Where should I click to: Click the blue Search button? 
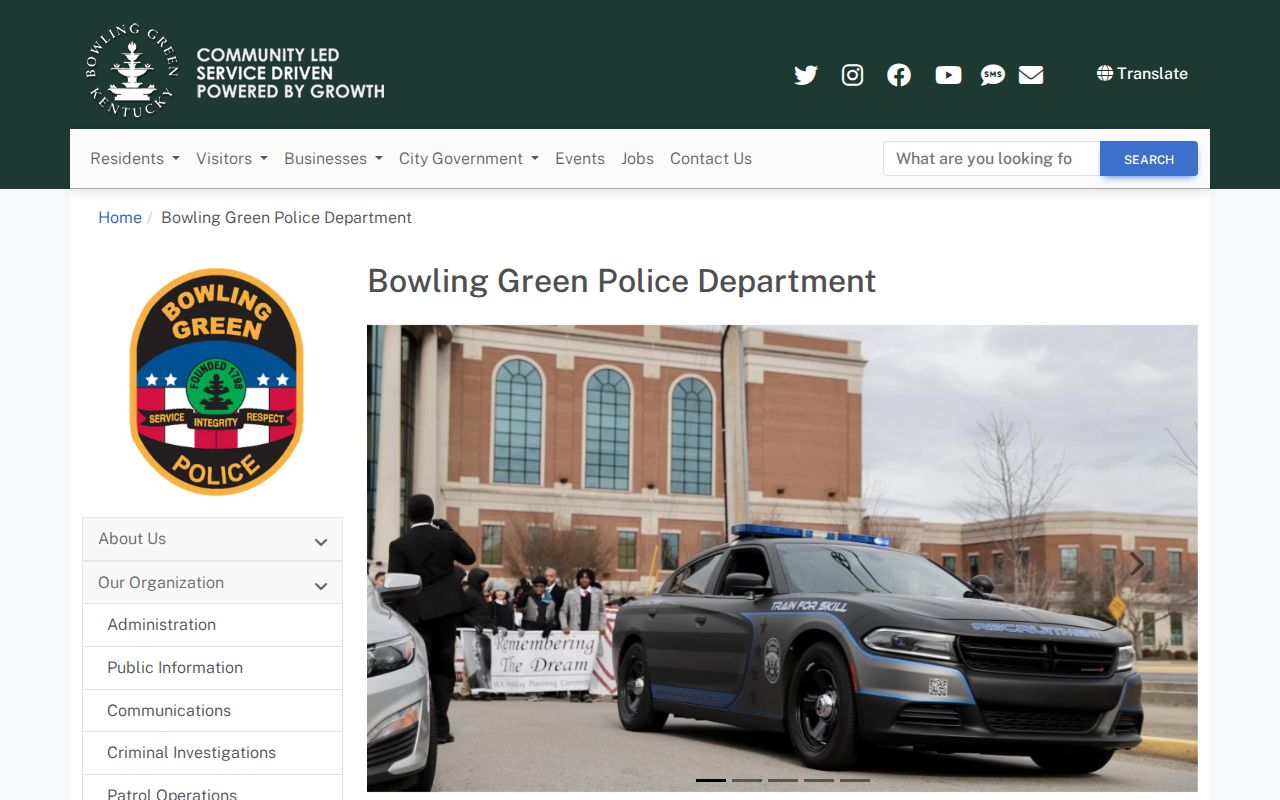[1149, 159]
